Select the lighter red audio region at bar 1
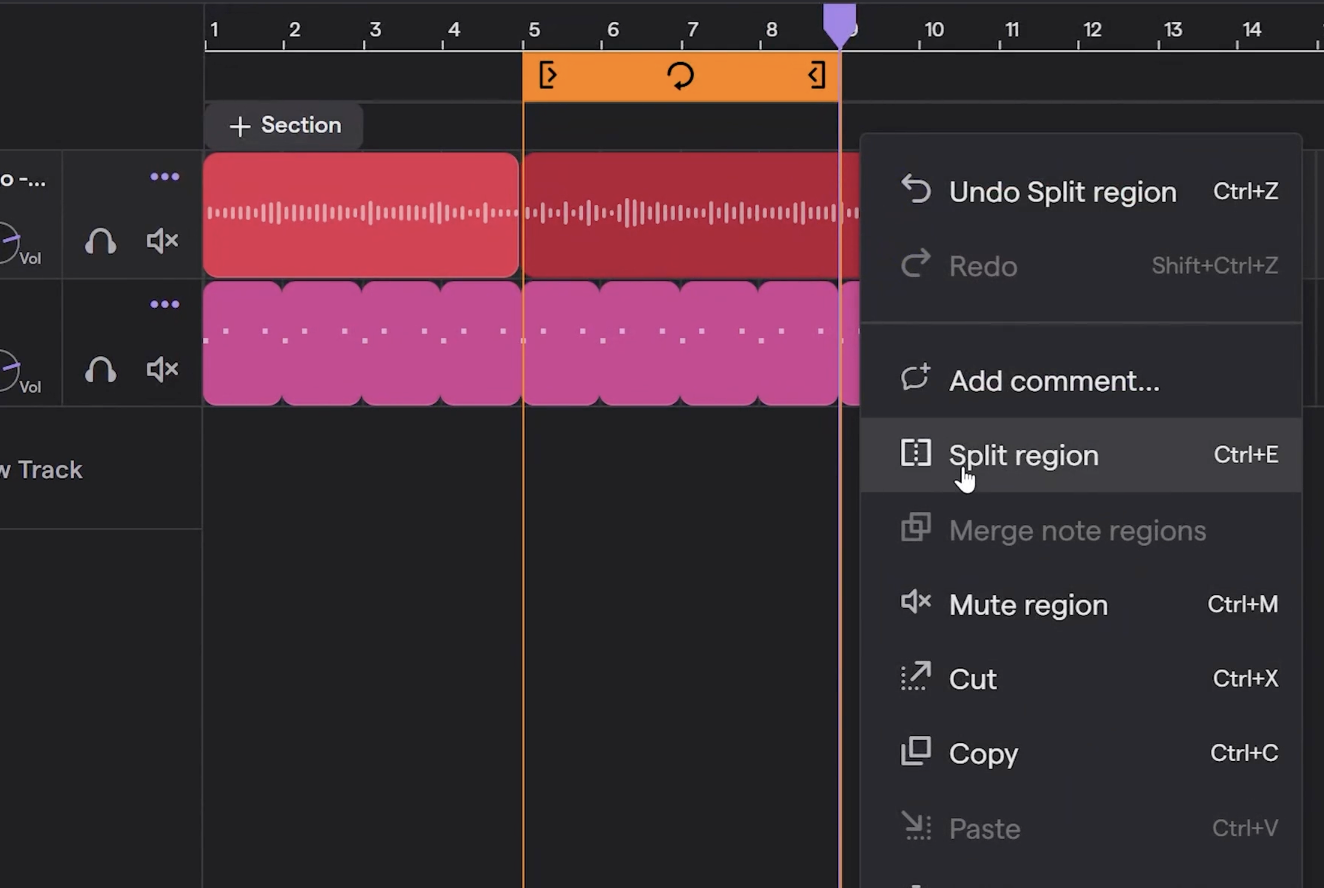 (361, 214)
